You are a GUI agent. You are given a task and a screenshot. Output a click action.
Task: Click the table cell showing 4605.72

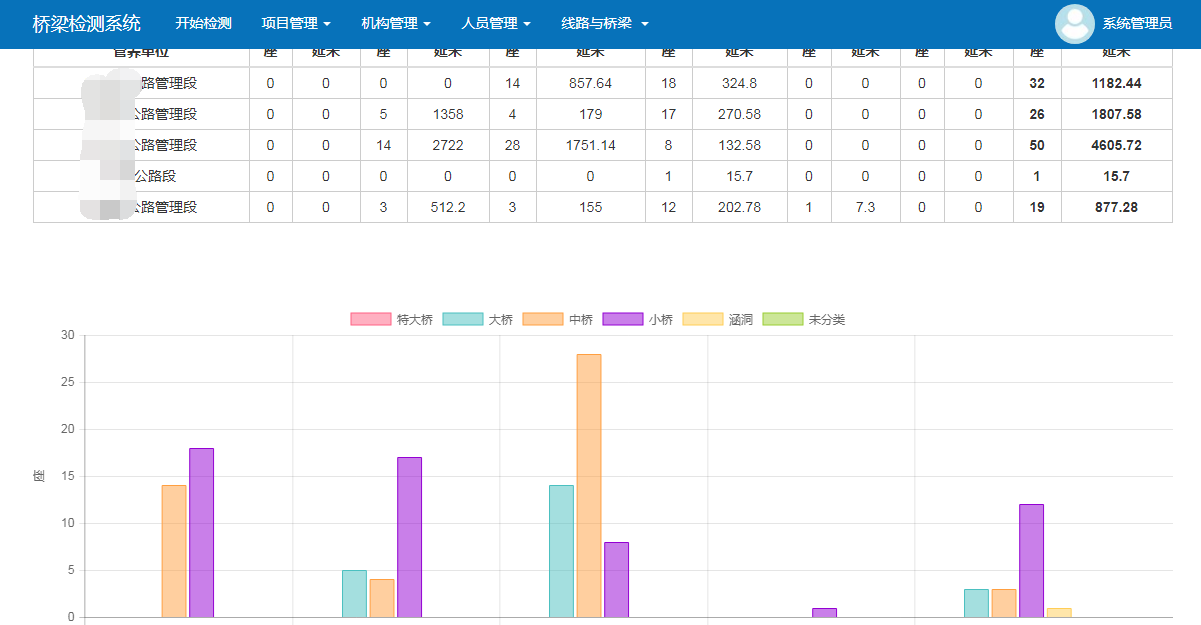pyautogui.click(x=1116, y=146)
